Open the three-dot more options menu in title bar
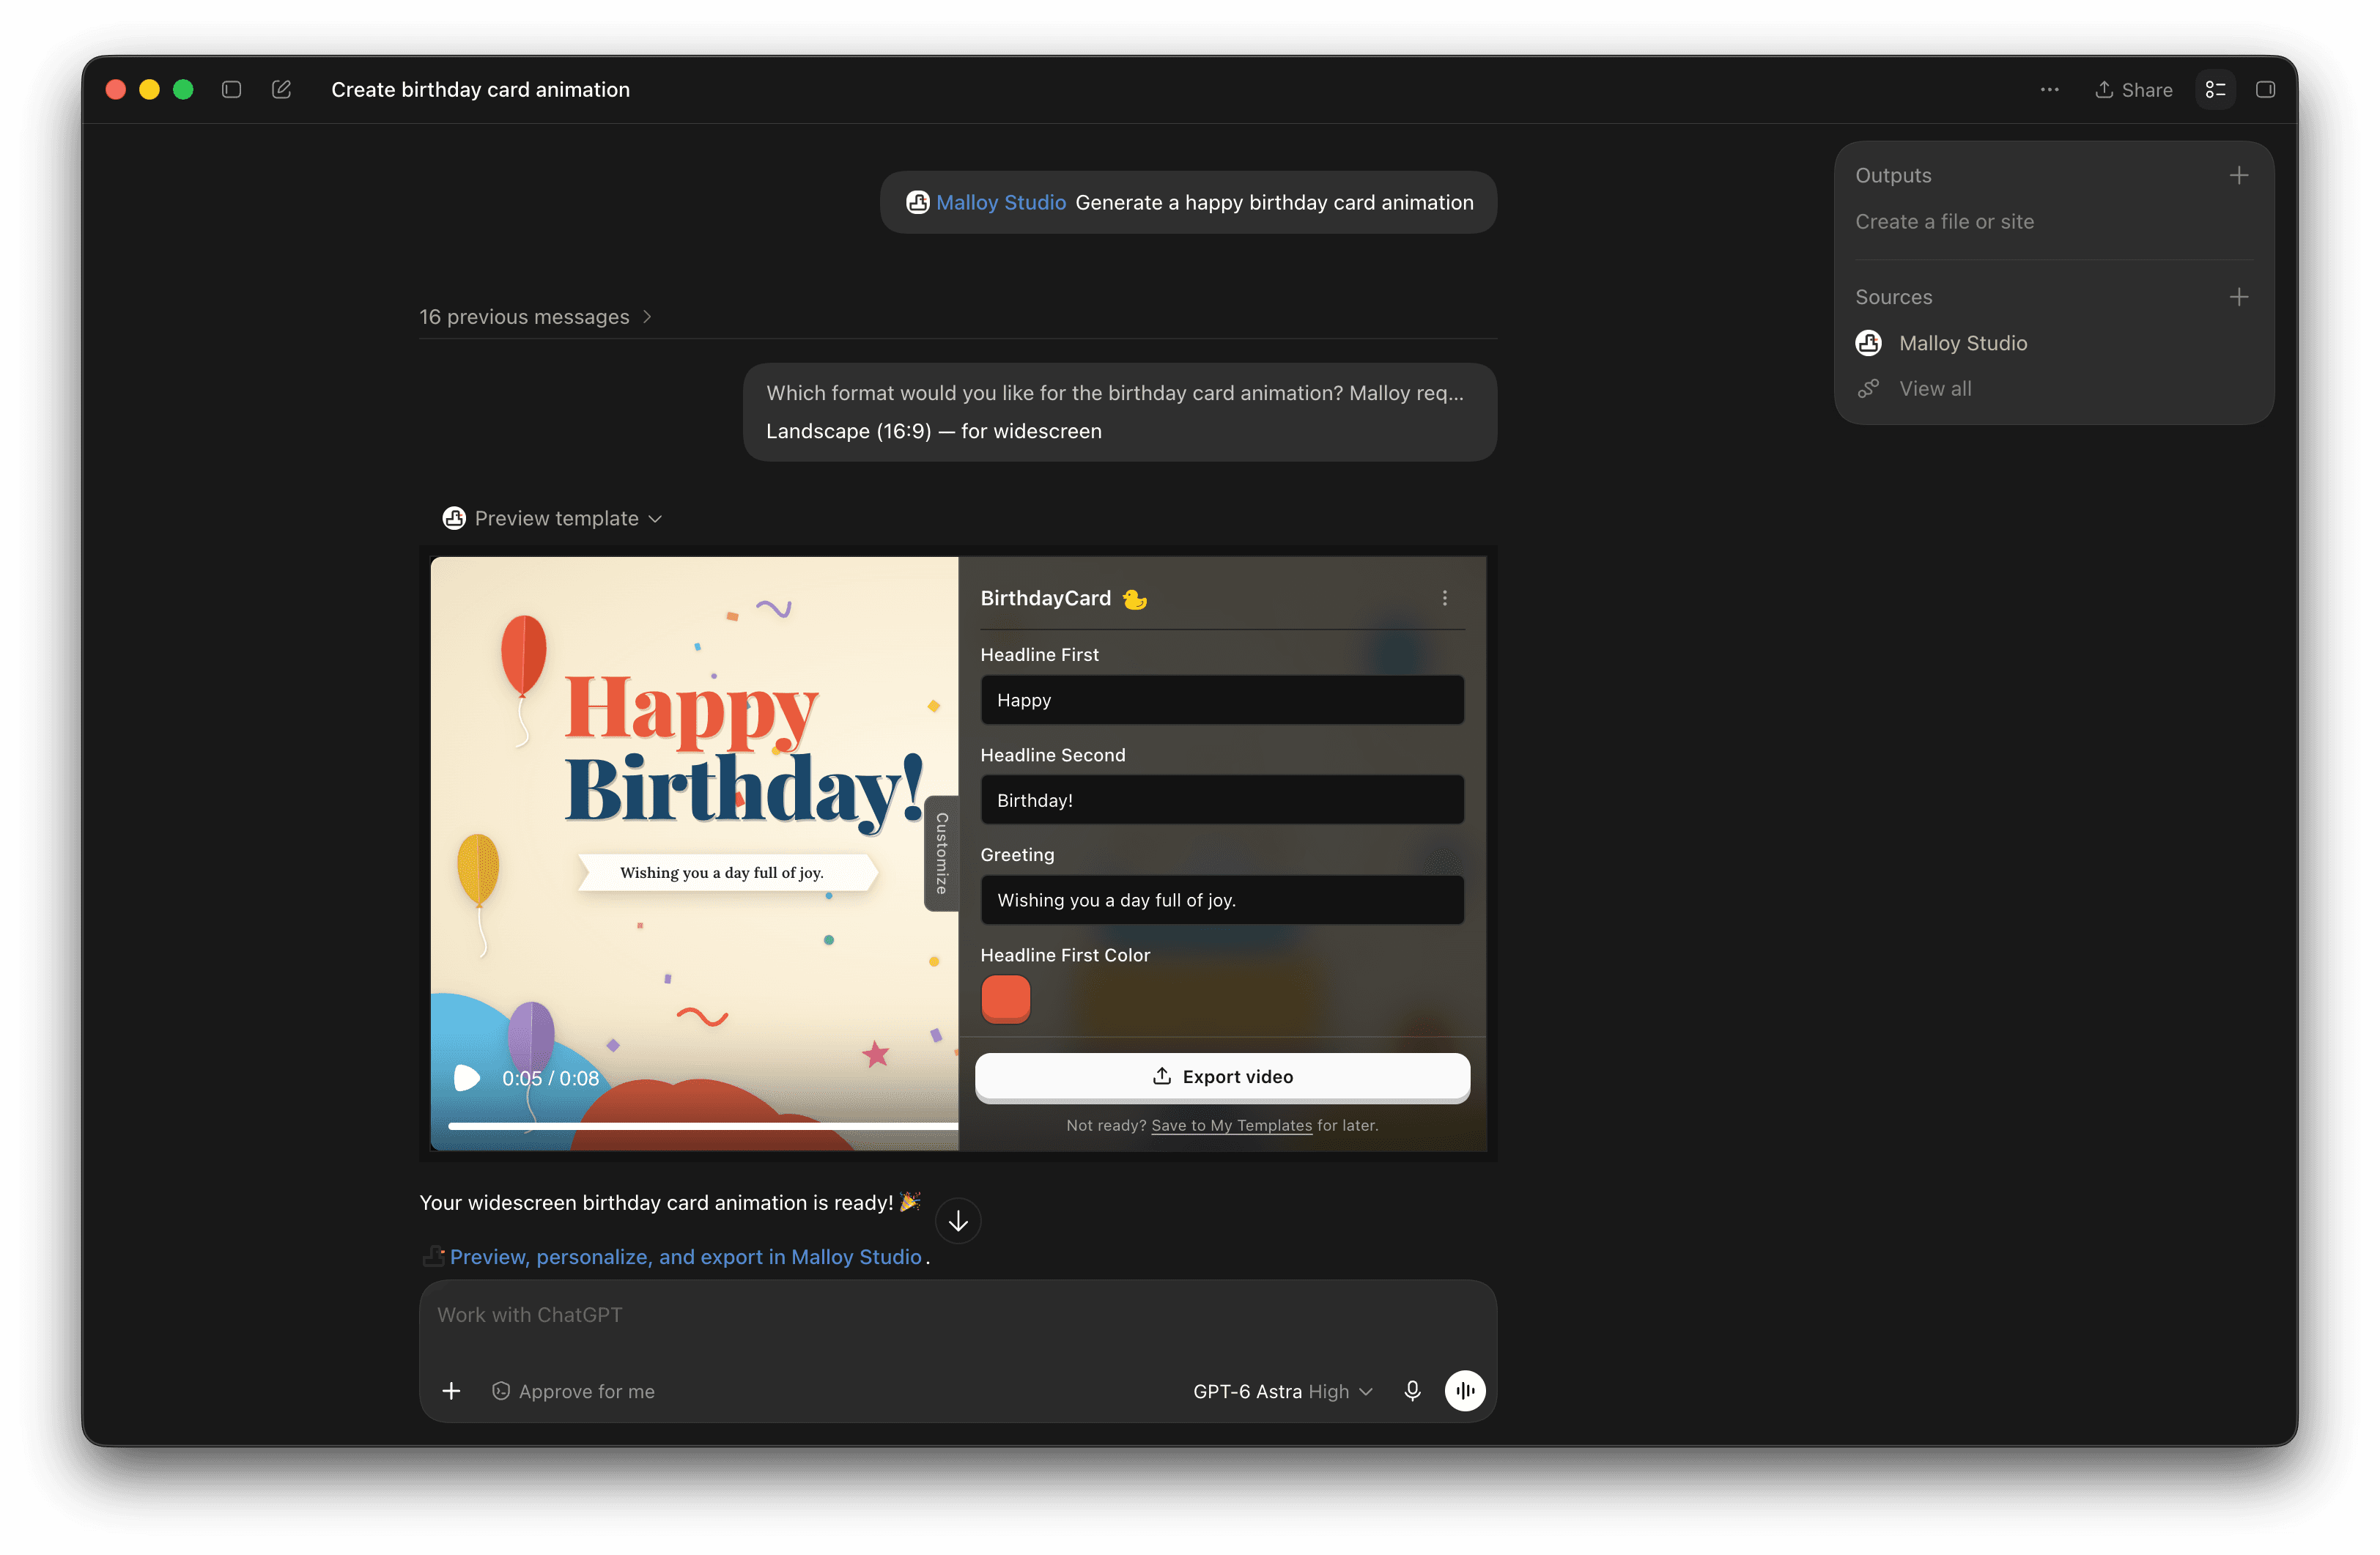2380x1555 pixels. click(2049, 89)
